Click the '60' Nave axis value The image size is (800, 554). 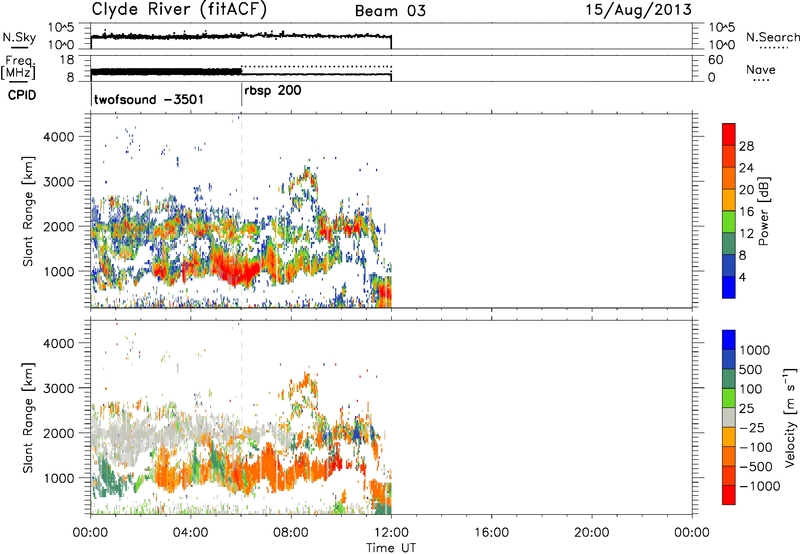715,60
